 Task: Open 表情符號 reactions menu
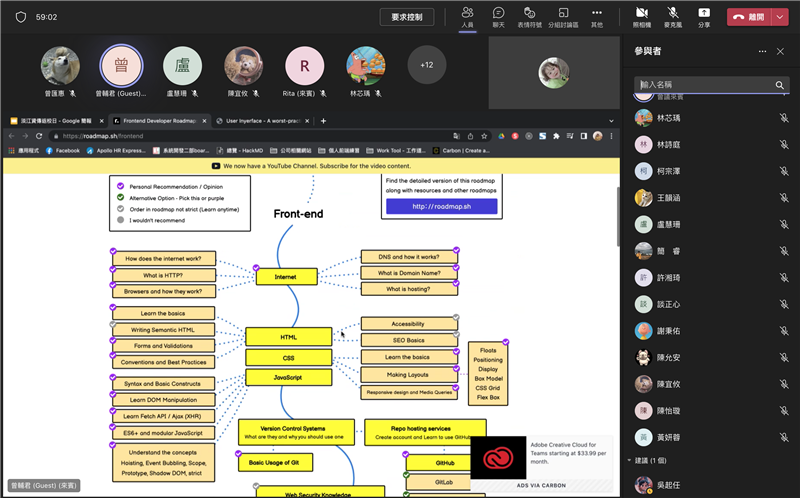[x=530, y=16]
